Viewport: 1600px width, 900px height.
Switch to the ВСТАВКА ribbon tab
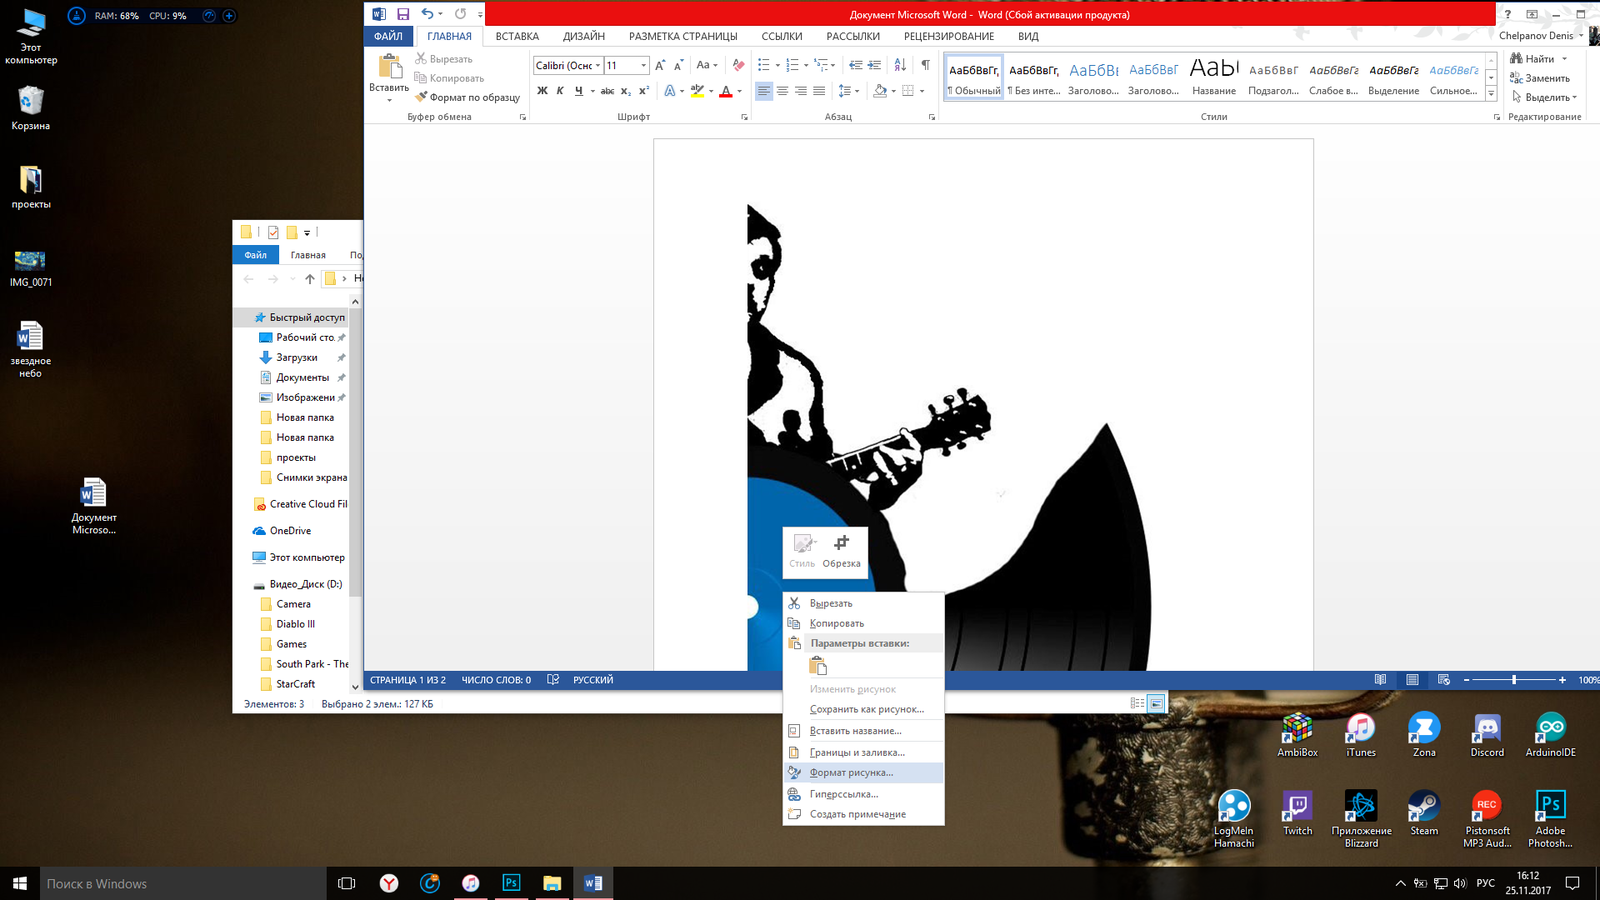[x=517, y=36]
